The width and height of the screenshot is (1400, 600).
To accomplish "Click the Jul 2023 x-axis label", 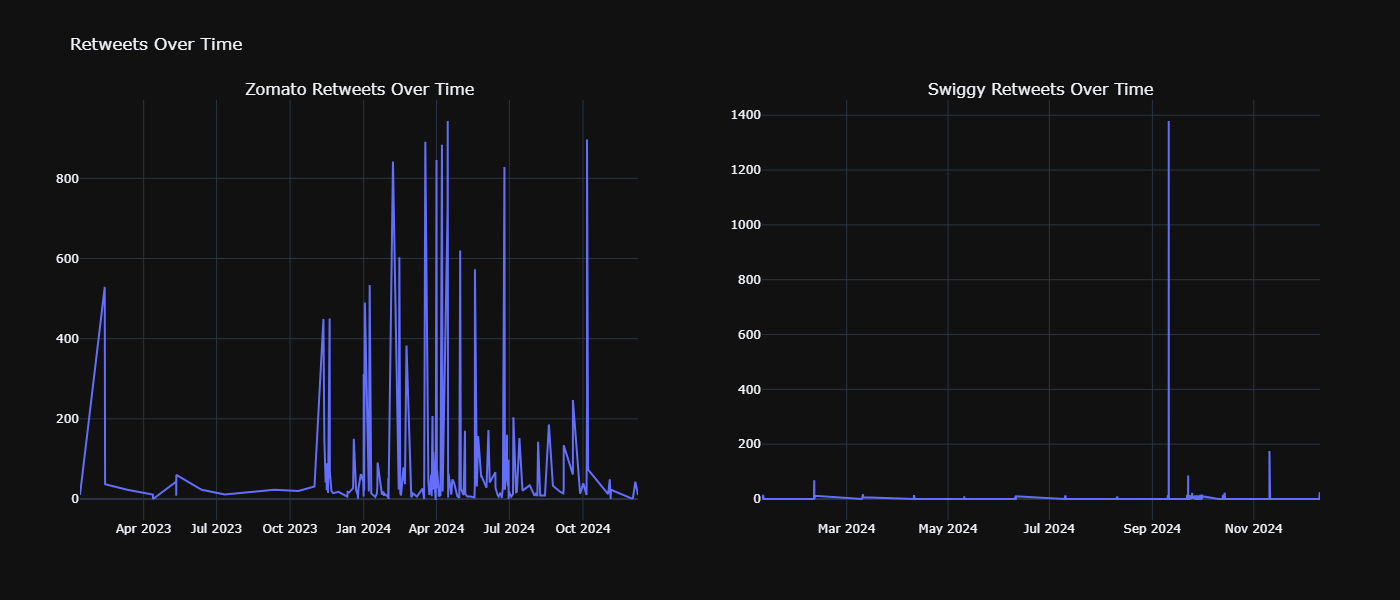I will (x=216, y=528).
